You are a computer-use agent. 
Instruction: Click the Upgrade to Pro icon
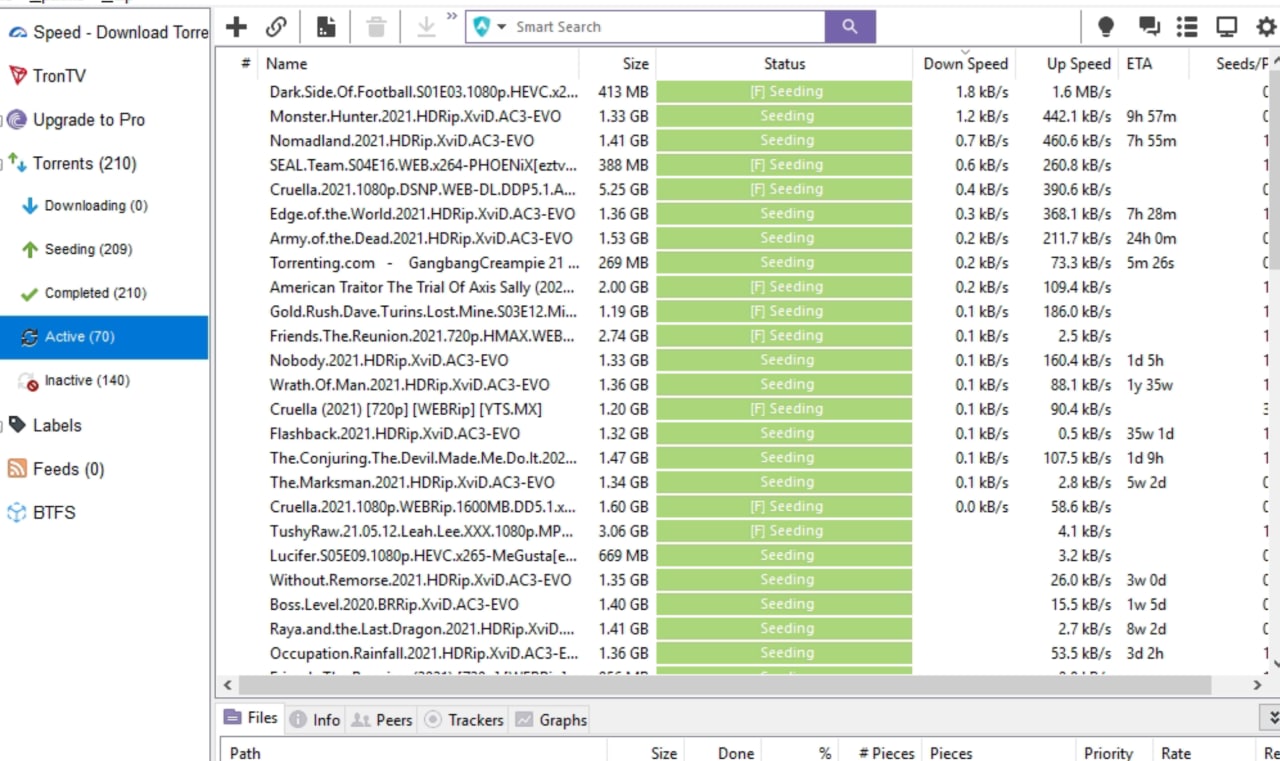(x=17, y=120)
